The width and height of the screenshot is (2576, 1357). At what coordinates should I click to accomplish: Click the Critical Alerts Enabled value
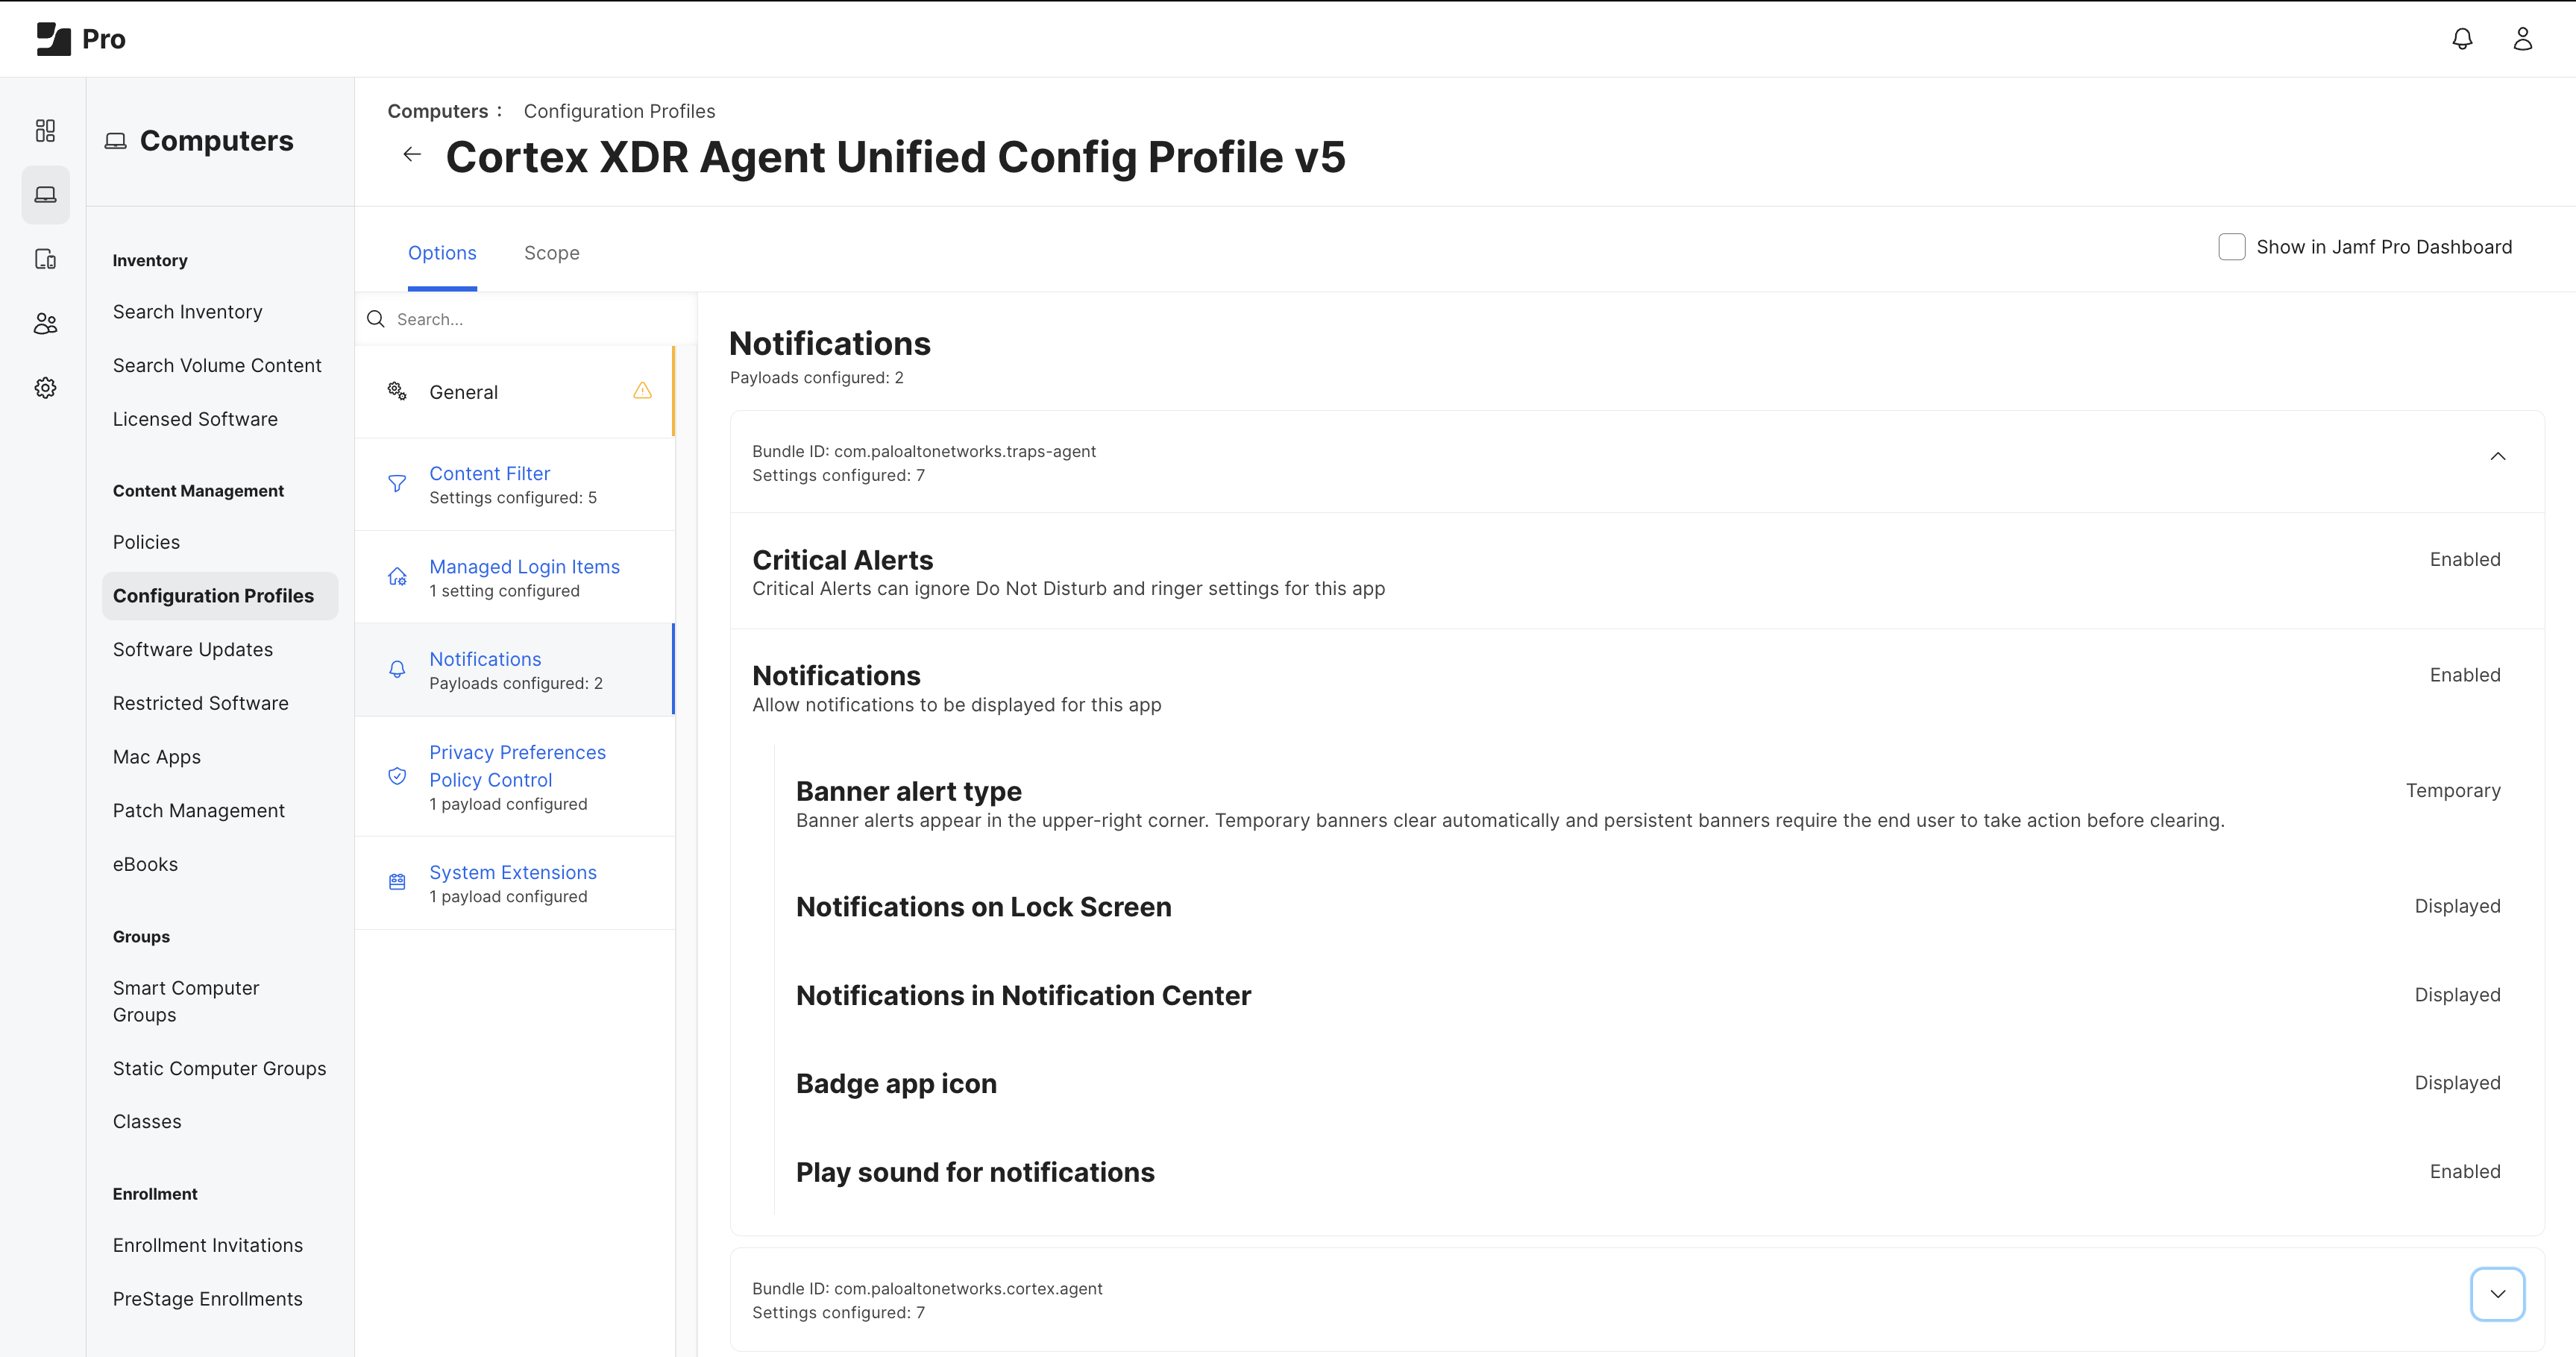pyautogui.click(x=2465, y=560)
